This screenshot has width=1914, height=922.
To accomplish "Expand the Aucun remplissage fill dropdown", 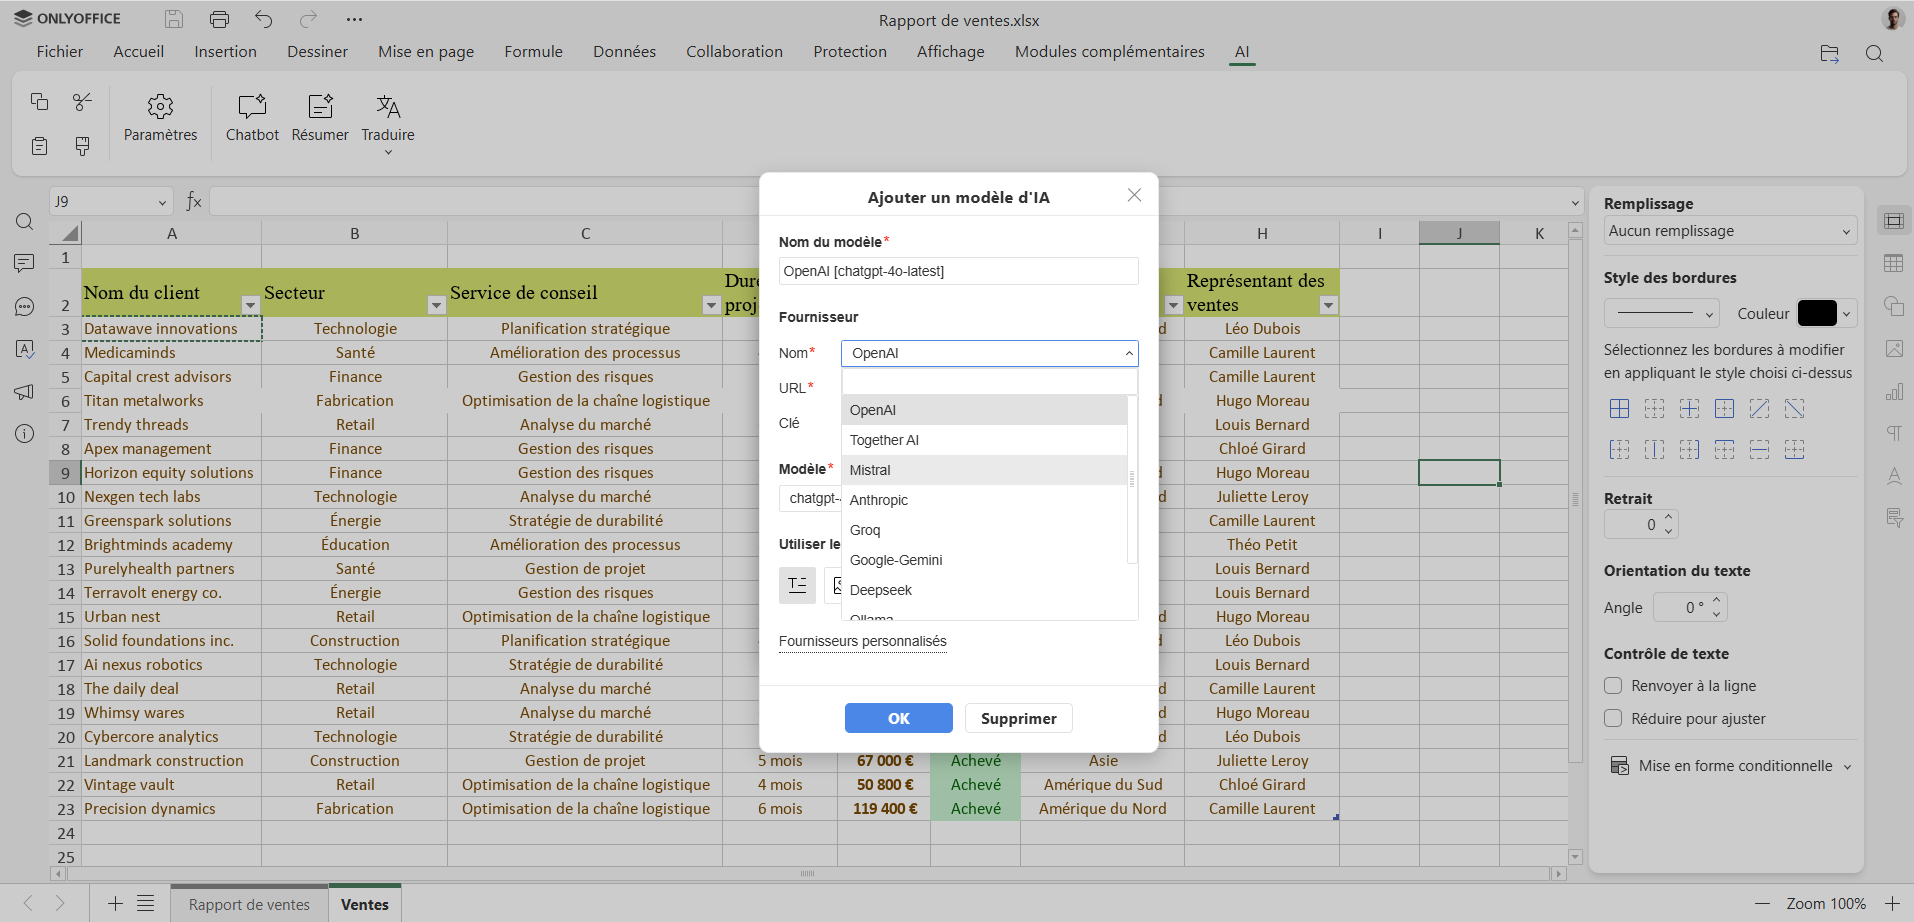I will click(1730, 231).
